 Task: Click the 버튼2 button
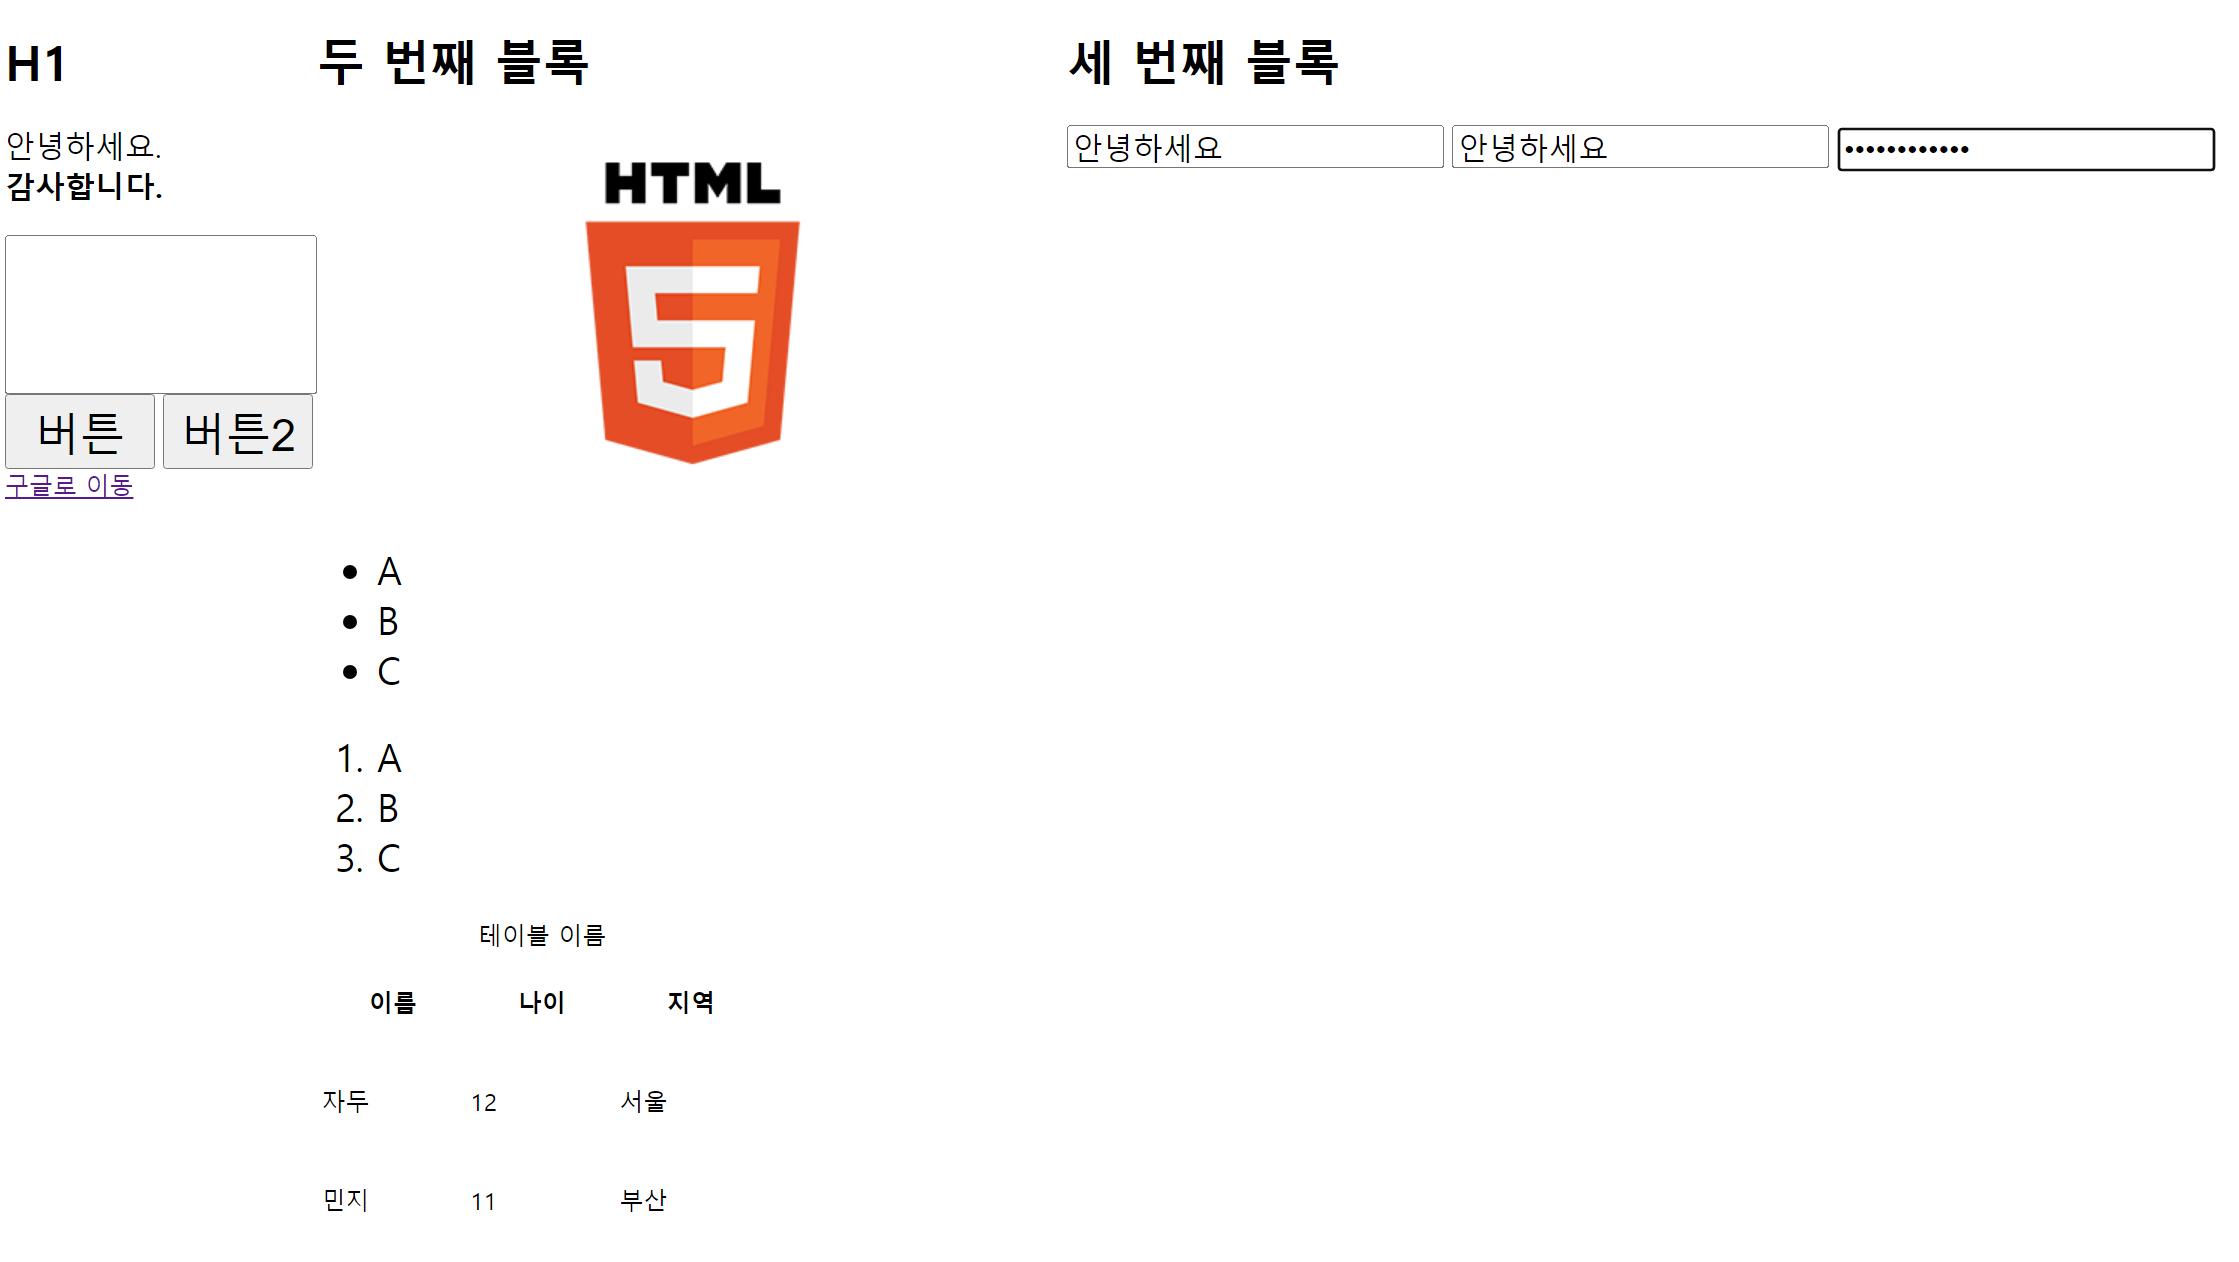238,432
